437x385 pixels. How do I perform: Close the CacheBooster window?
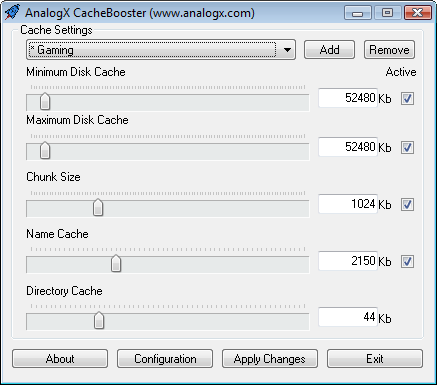(418, 13)
